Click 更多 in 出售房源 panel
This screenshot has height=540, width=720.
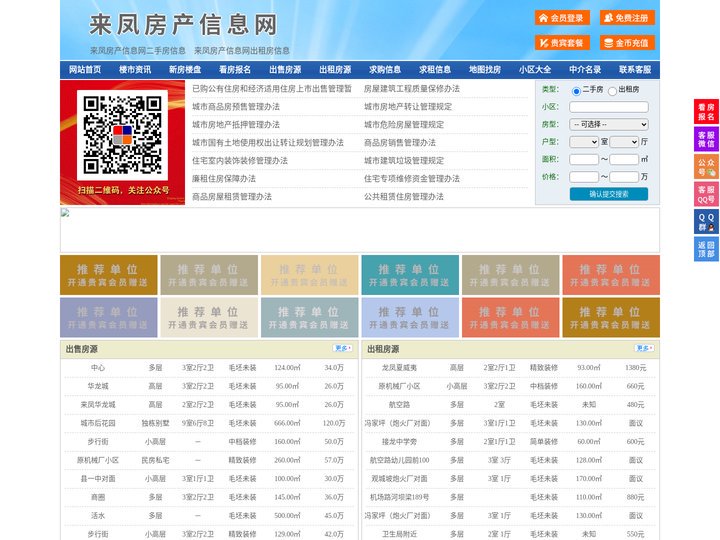click(x=343, y=349)
